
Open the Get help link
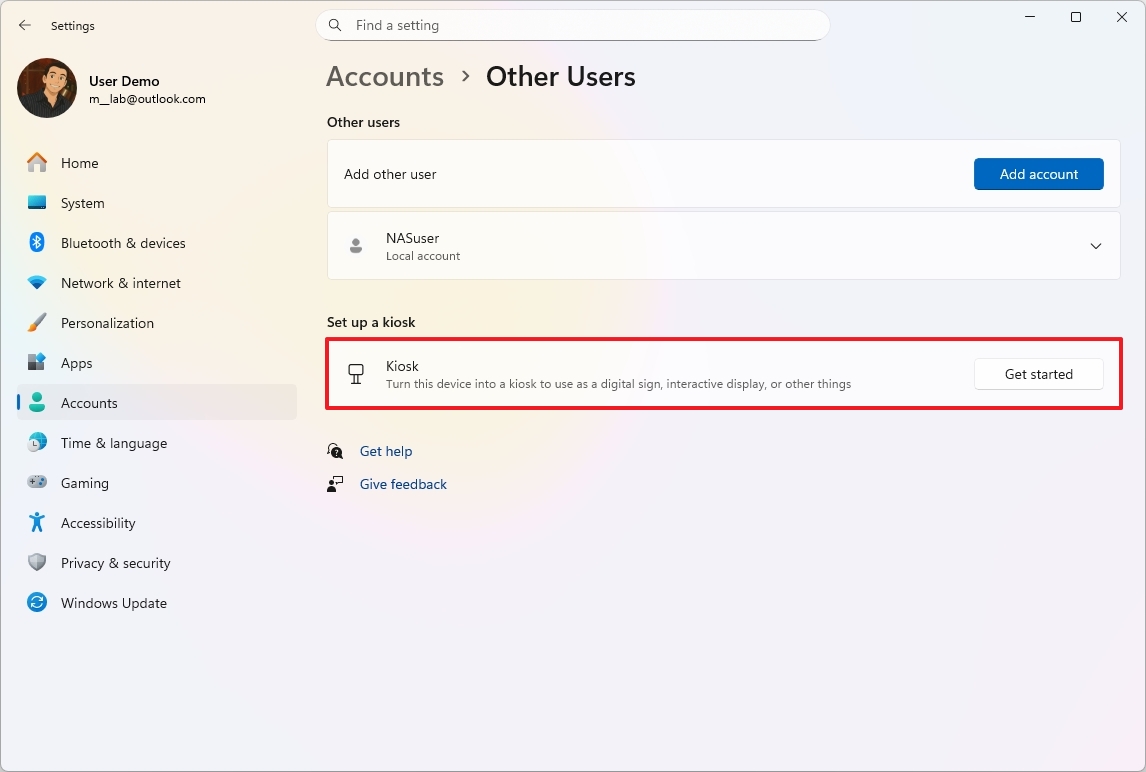point(386,451)
